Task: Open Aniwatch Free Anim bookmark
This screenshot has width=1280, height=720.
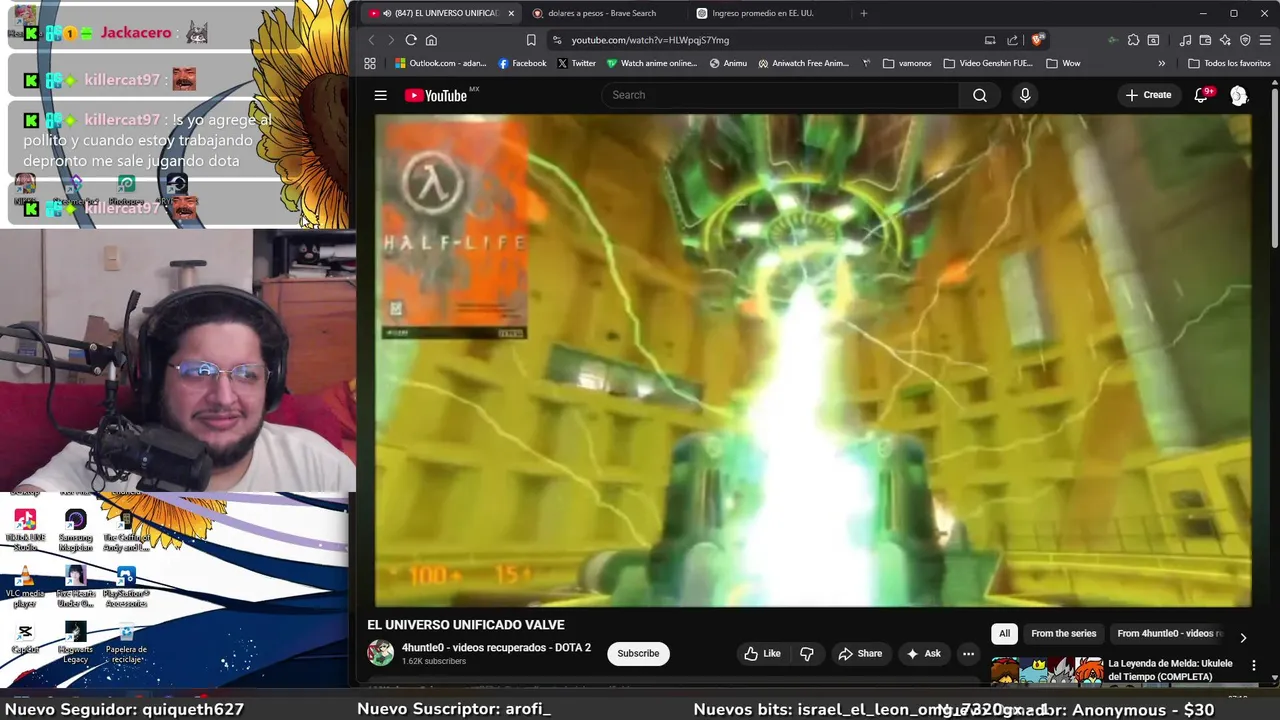Action: click(803, 63)
